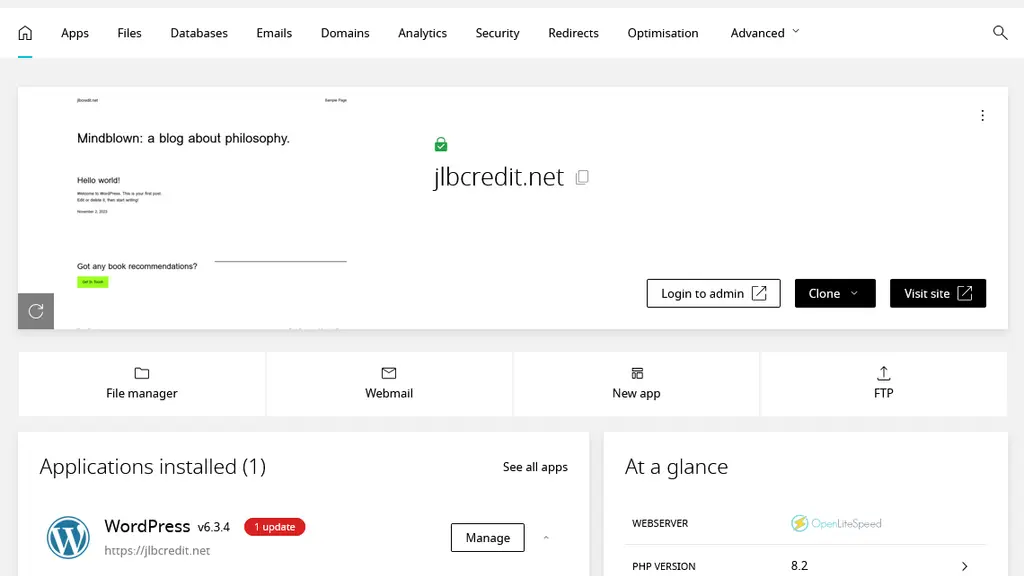Open the Security tab

tap(498, 33)
